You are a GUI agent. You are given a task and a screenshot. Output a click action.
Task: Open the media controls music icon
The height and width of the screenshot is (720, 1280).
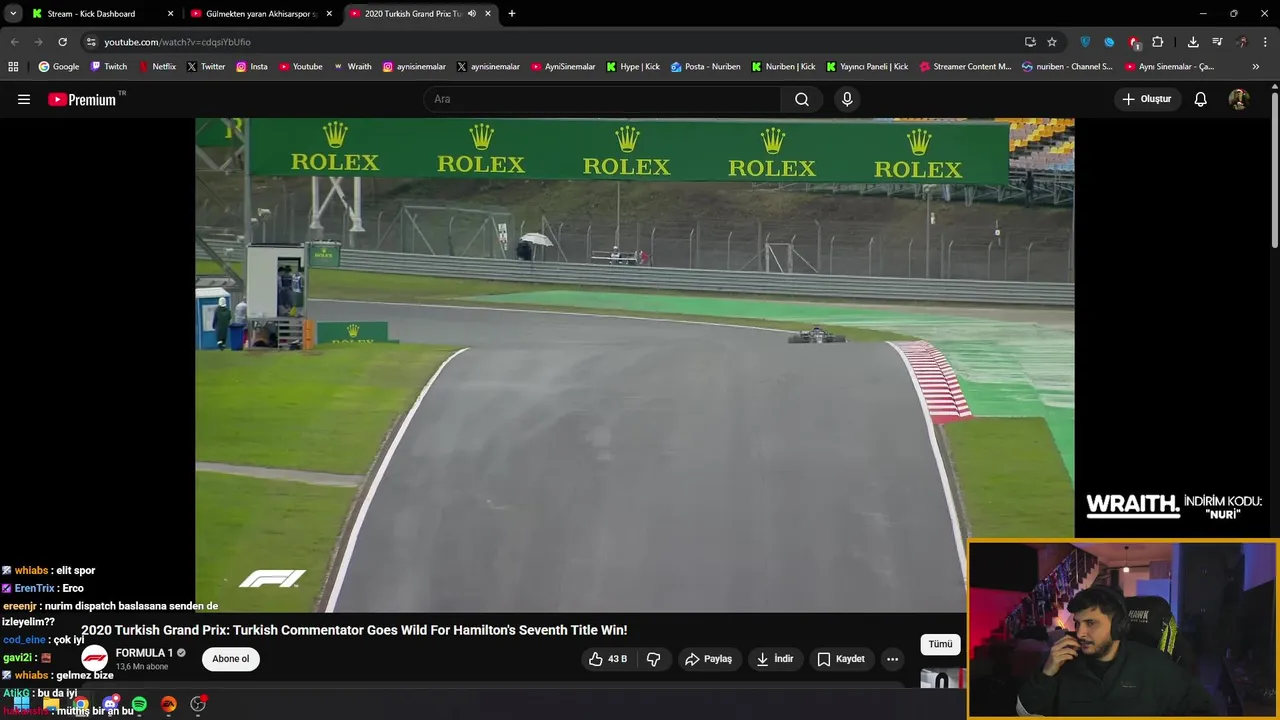[x=1217, y=42]
